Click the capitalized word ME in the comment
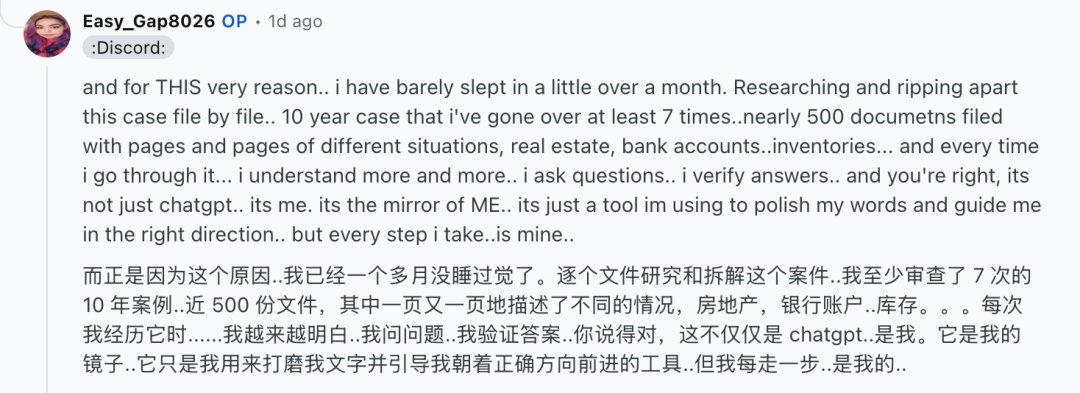The width and height of the screenshot is (1080, 393). tap(493, 205)
